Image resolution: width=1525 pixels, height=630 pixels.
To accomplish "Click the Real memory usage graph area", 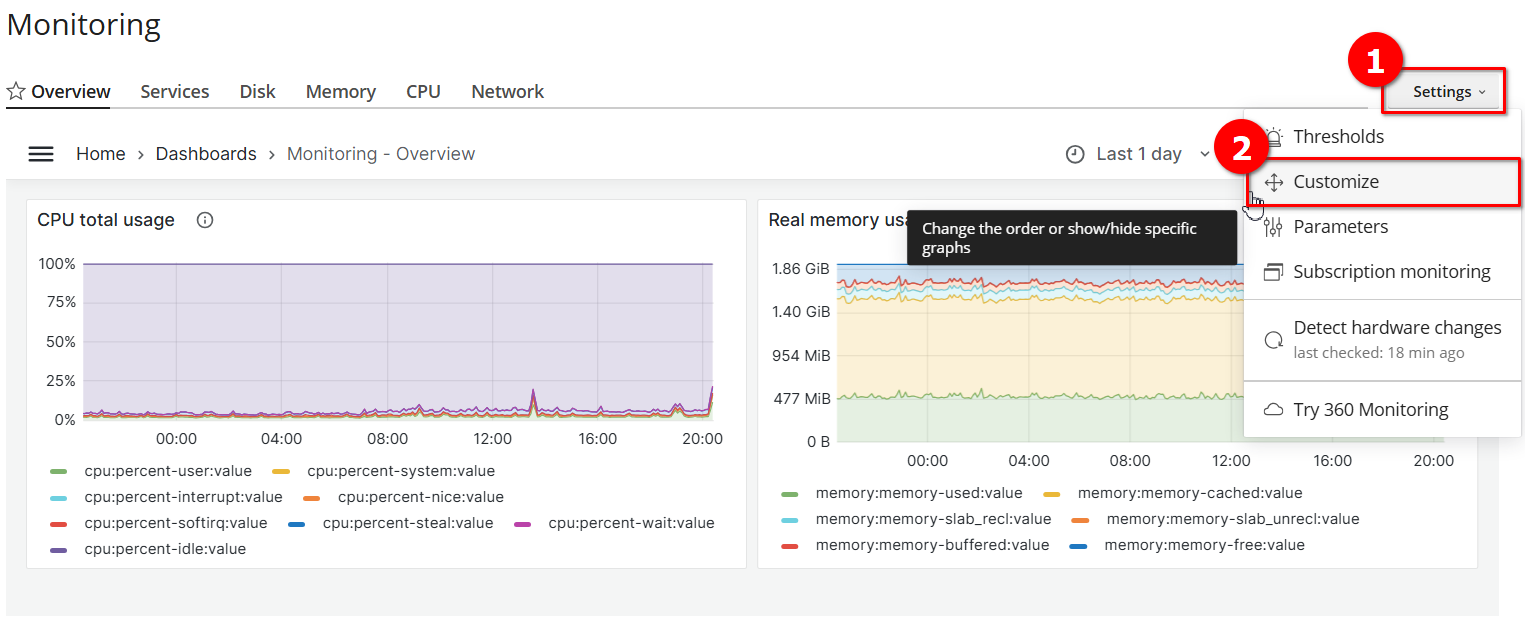I will 1038,354.
